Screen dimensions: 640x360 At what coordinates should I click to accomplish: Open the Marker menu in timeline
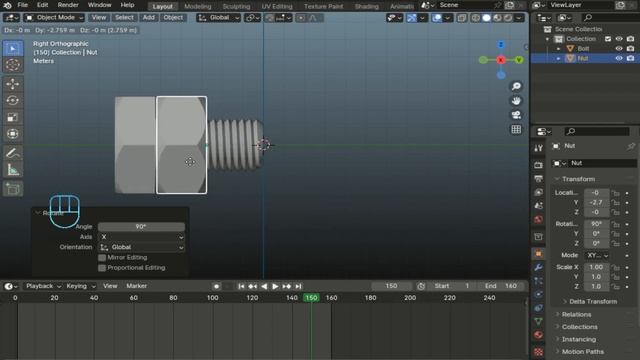pyautogui.click(x=136, y=286)
